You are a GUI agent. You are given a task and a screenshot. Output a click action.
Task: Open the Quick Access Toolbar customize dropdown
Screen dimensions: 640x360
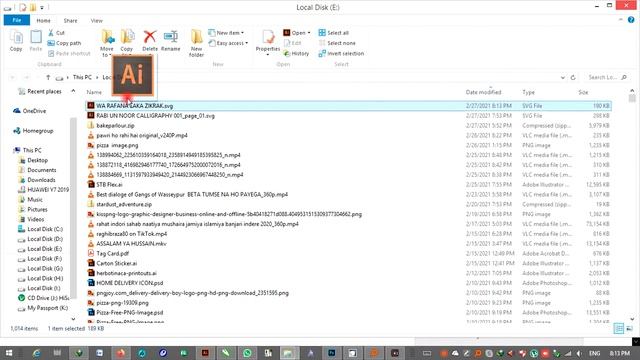[42, 7]
